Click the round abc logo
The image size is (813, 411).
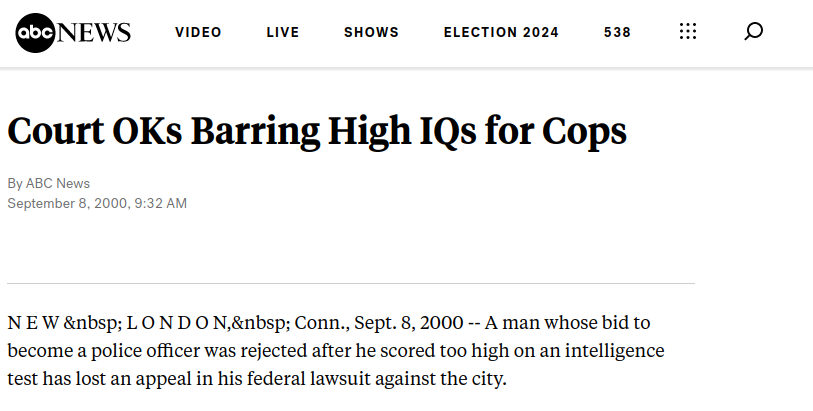[x=35, y=33]
